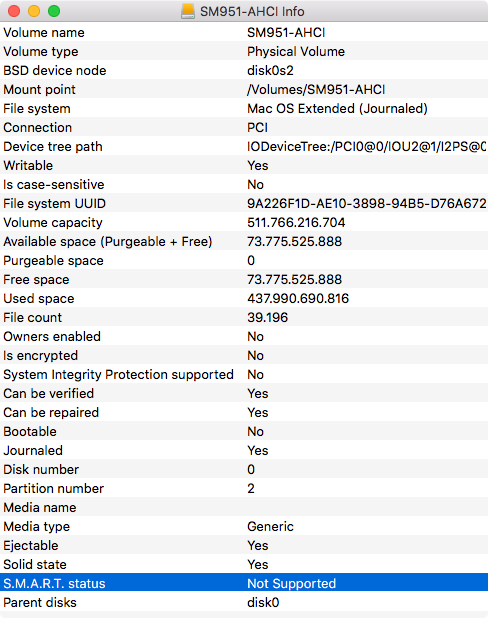Select the File system UUID row
Viewport: 488px width, 618px height.
(x=244, y=203)
